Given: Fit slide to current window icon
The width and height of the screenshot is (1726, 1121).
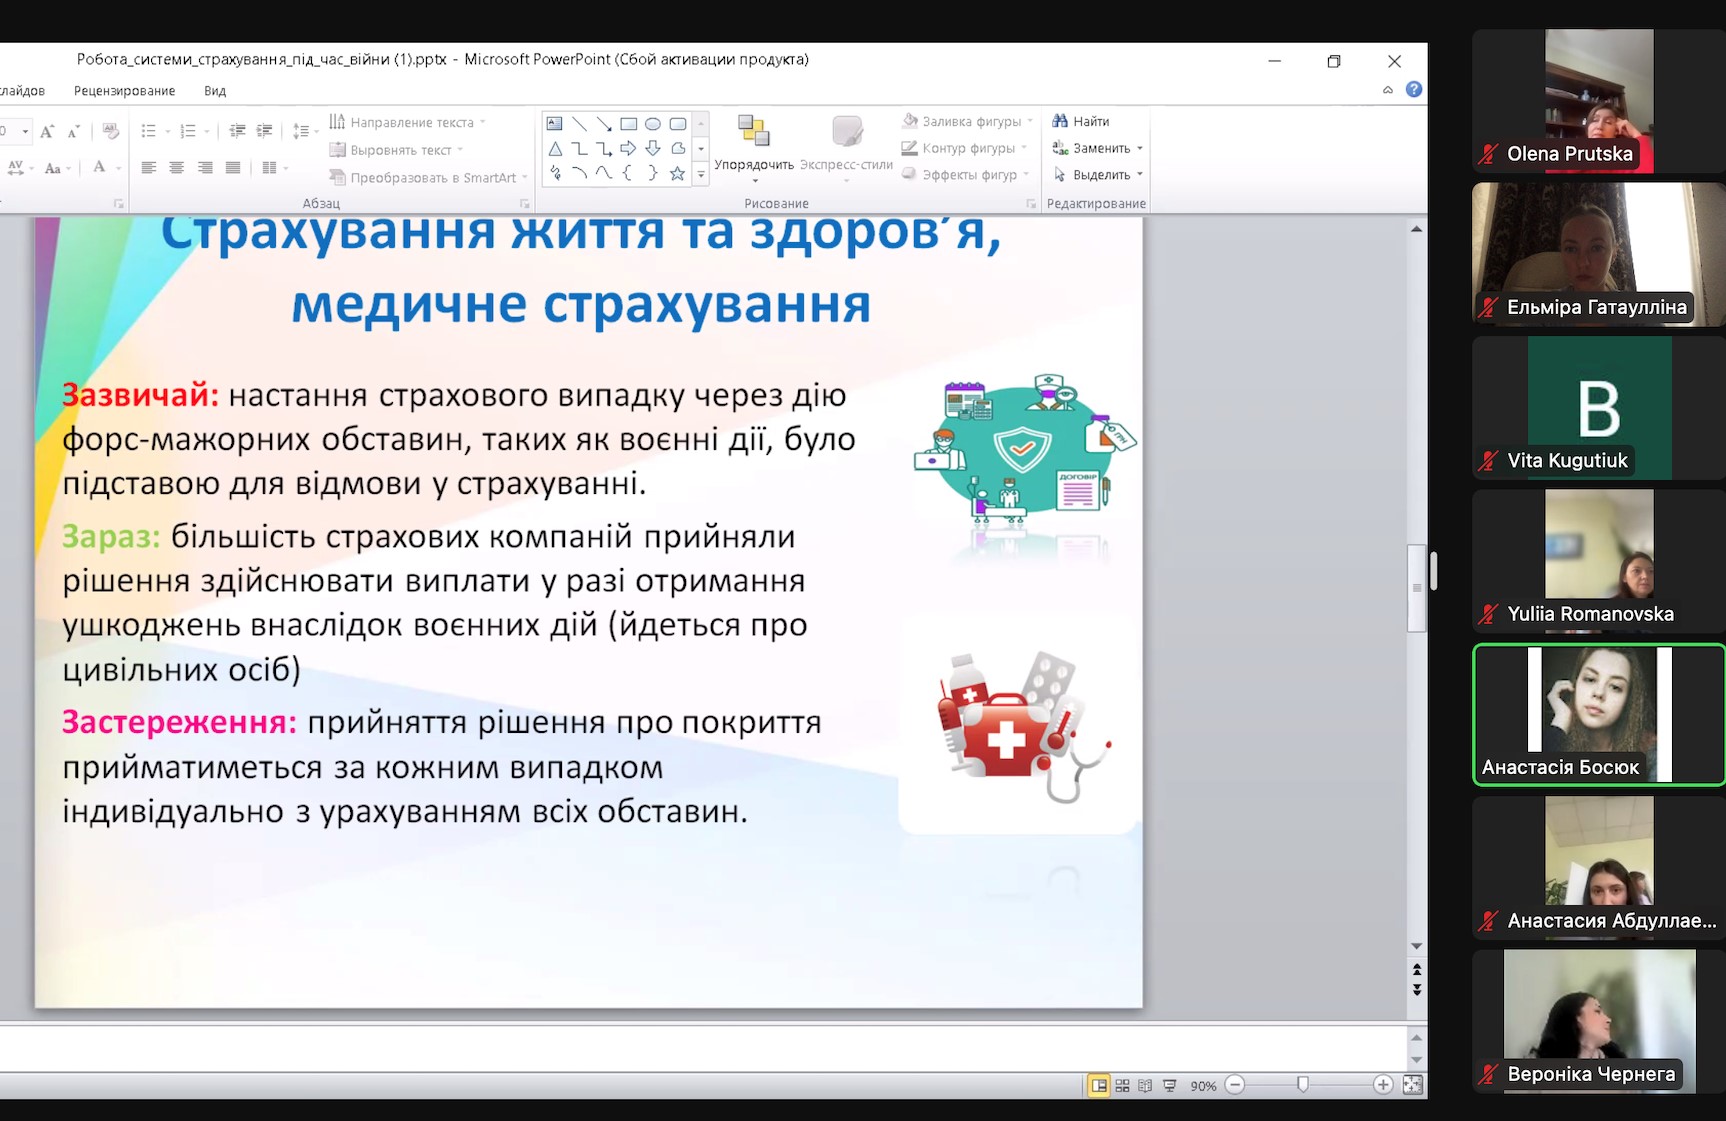Looking at the screenshot, I should [x=1412, y=1085].
